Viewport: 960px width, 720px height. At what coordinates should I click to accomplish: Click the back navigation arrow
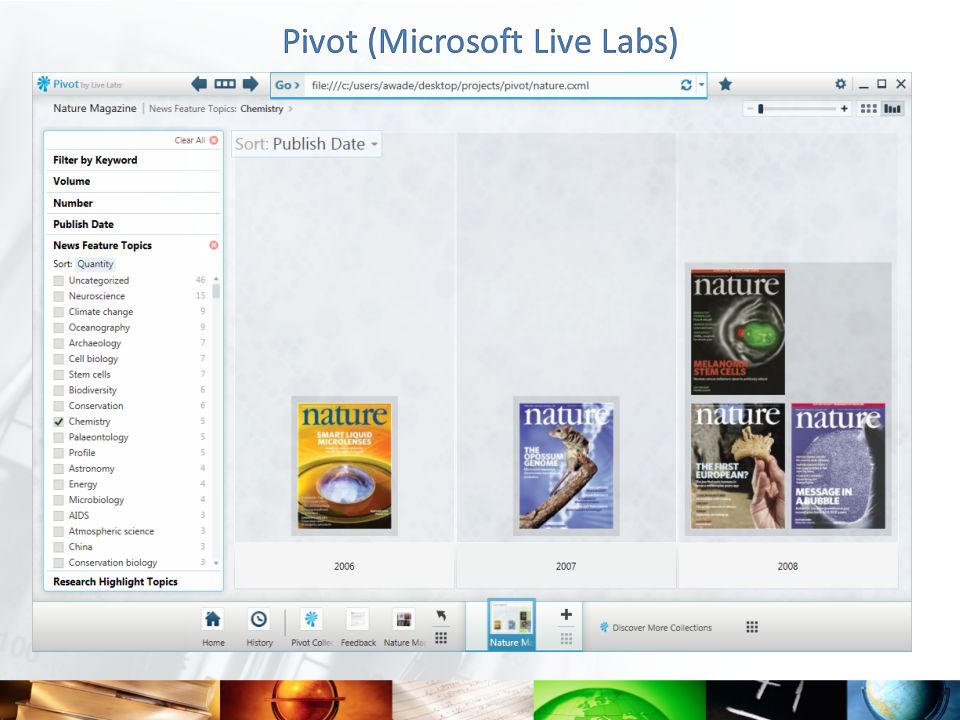[x=198, y=84]
